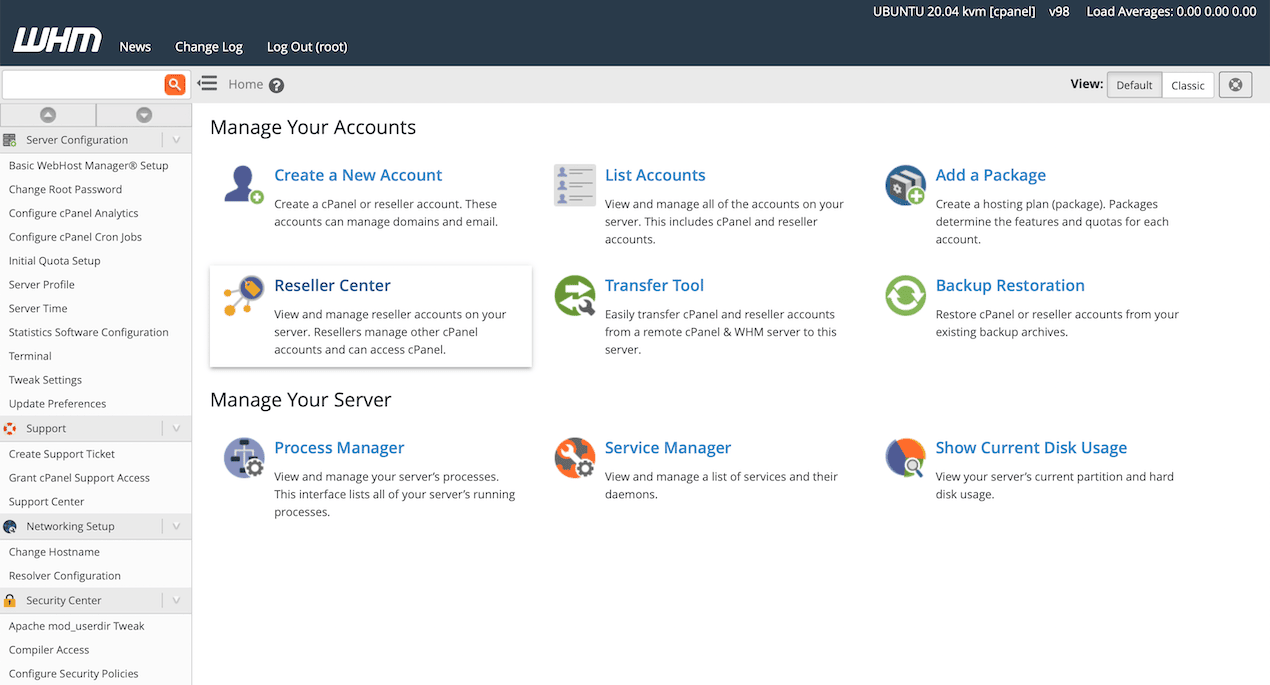Image resolution: width=1270 pixels, height=685 pixels.
Task: Open the Reseller Center link
Action: (332, 285)
